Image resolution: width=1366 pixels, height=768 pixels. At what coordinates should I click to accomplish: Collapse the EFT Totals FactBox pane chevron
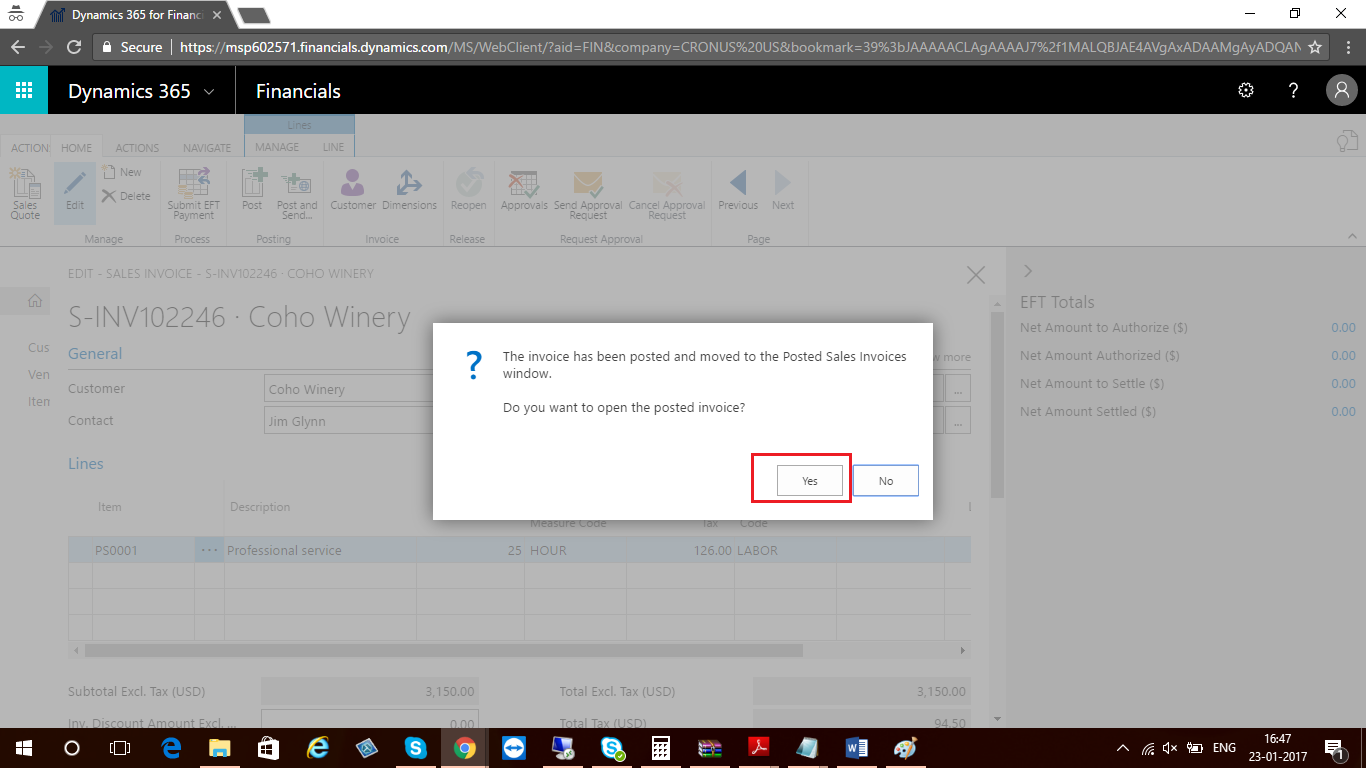(1028, 271)
